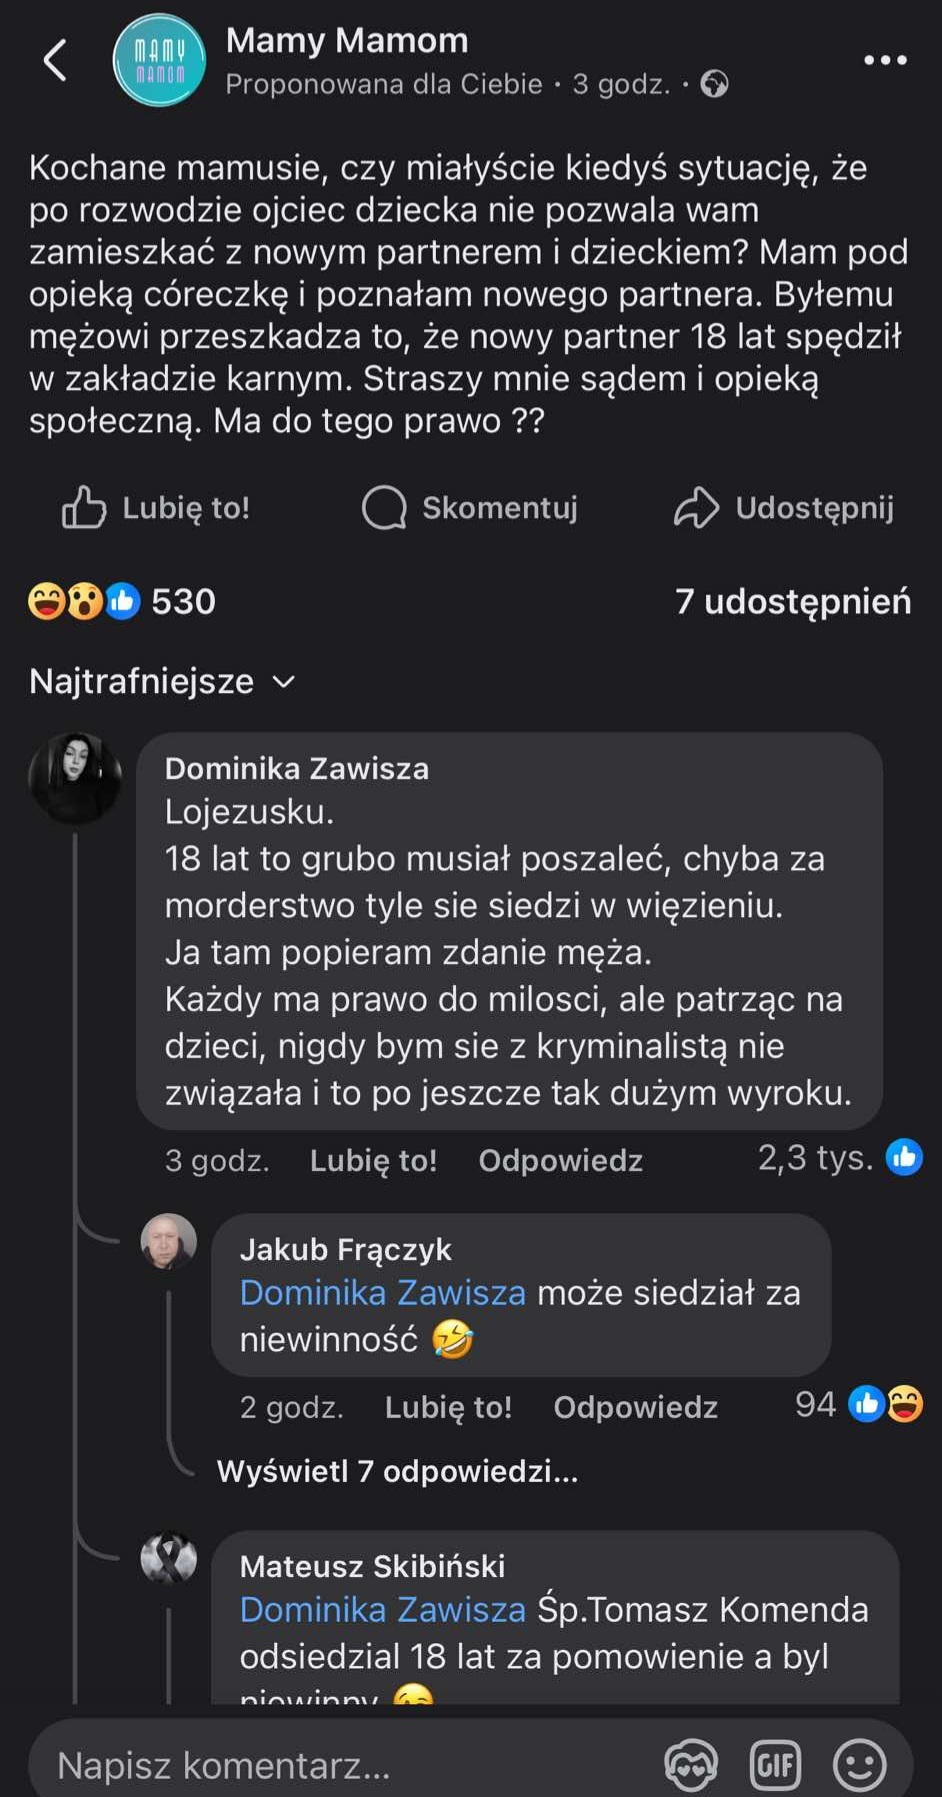Open the 7 udostępnień shares list

tap(792, 601)
